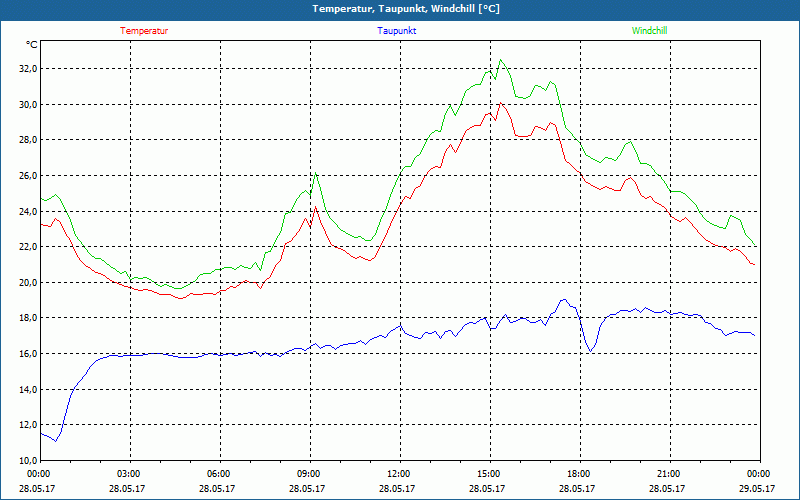Click the '26,0' y-axis value

[x=29, y=176]
